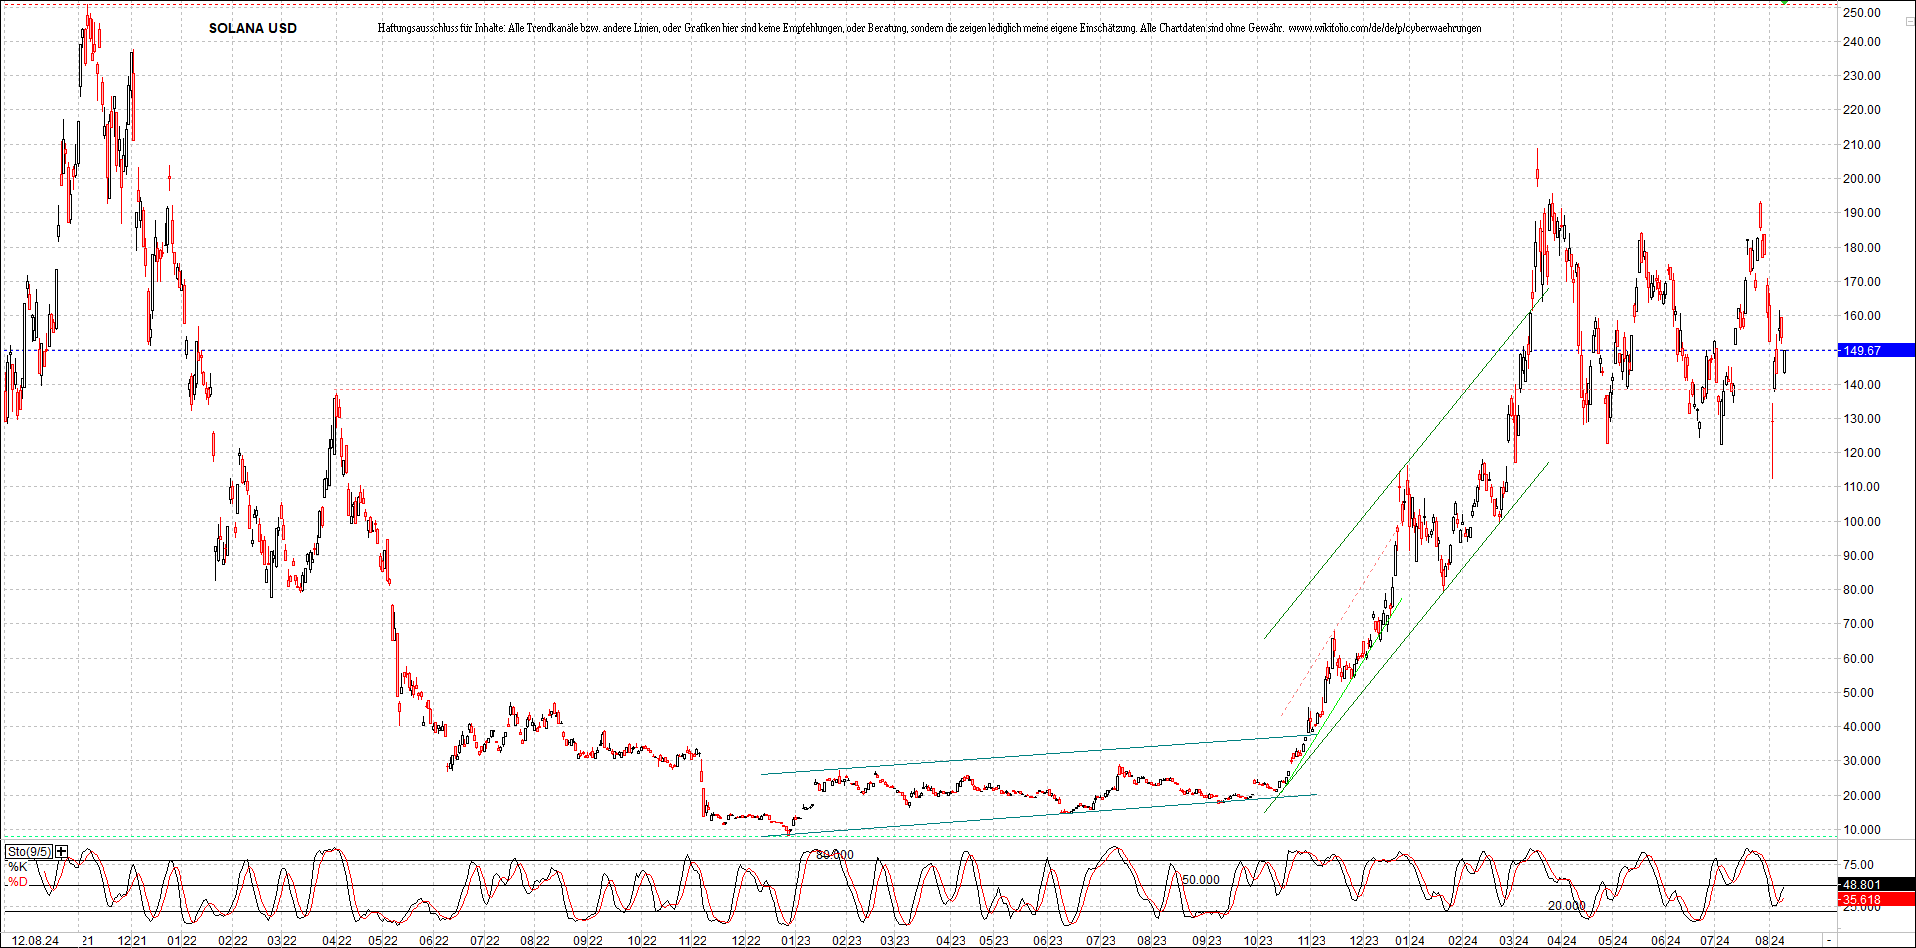Click the small minus box above the price axis

pyautogui.click(x=1909, y=22)
